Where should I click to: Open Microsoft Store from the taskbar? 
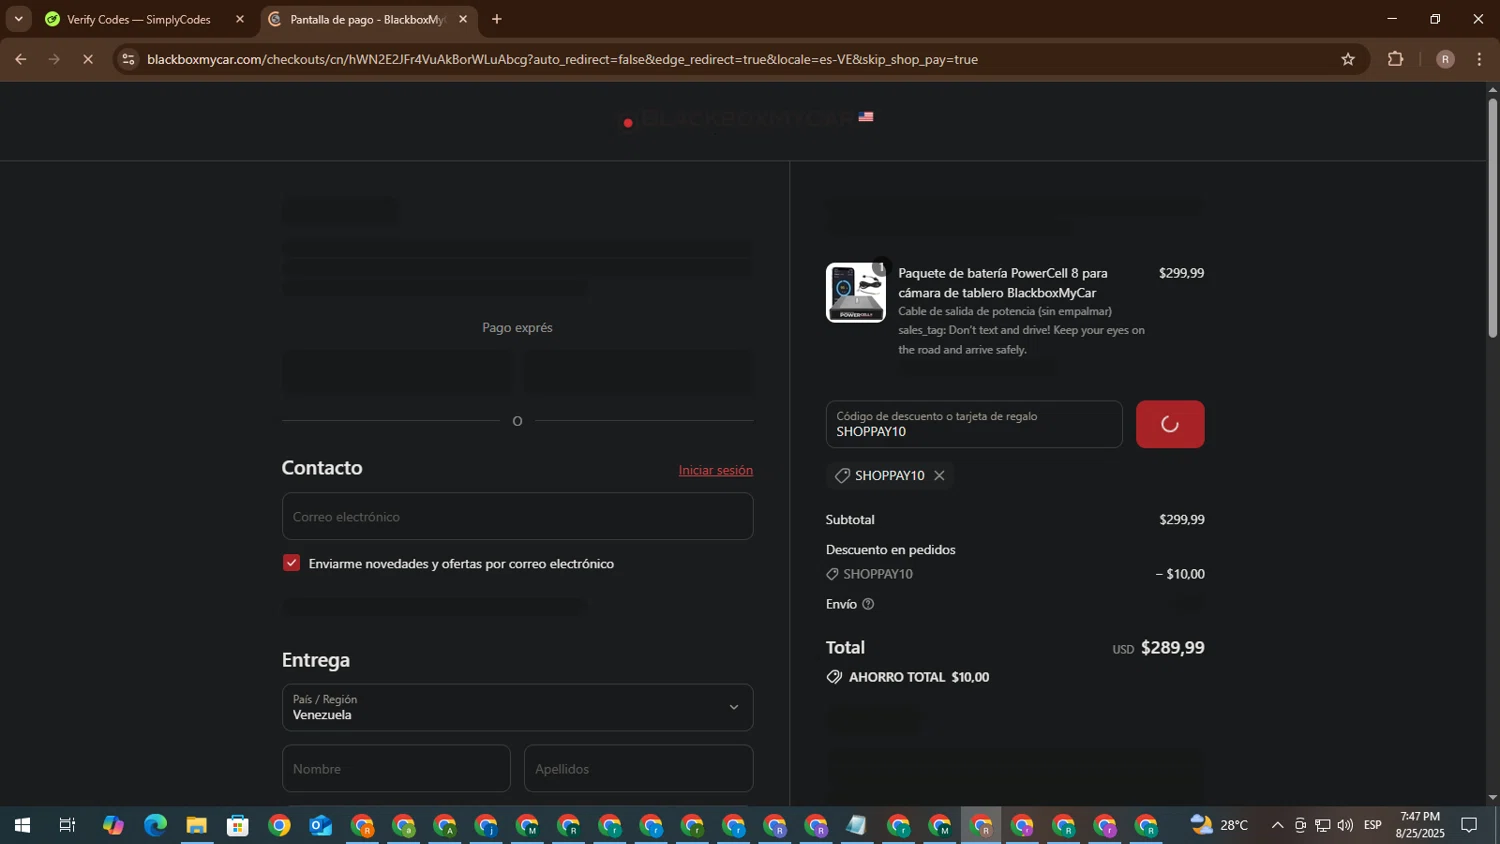237,825
